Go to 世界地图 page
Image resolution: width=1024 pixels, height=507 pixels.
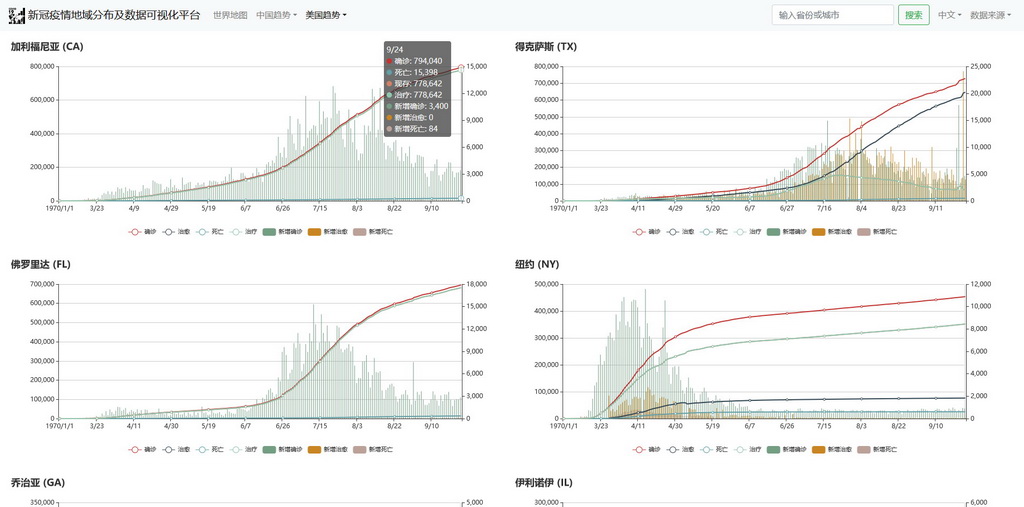point(230,15)
